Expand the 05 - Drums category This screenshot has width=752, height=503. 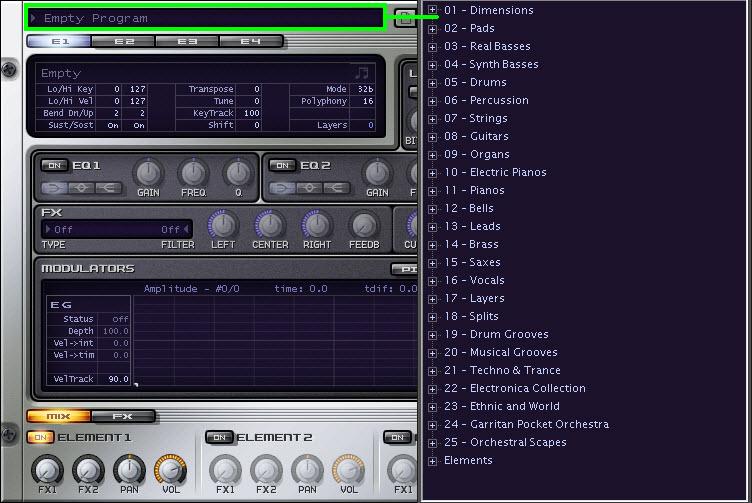coord(432,83)
